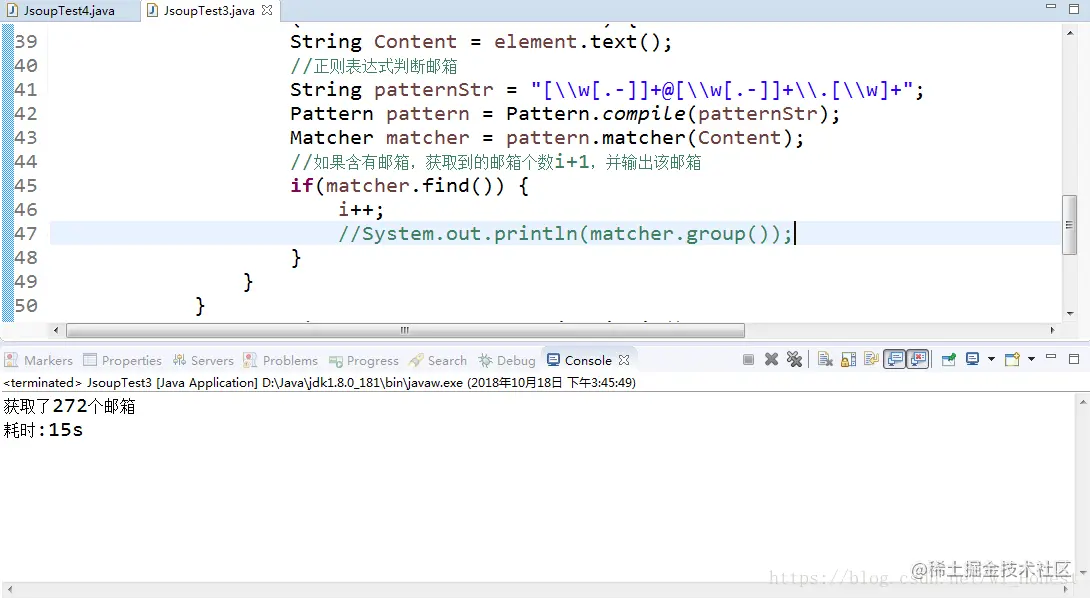
Task: Click the '//正则表达式判断邮箱' comment
Action: click(374, 66)
